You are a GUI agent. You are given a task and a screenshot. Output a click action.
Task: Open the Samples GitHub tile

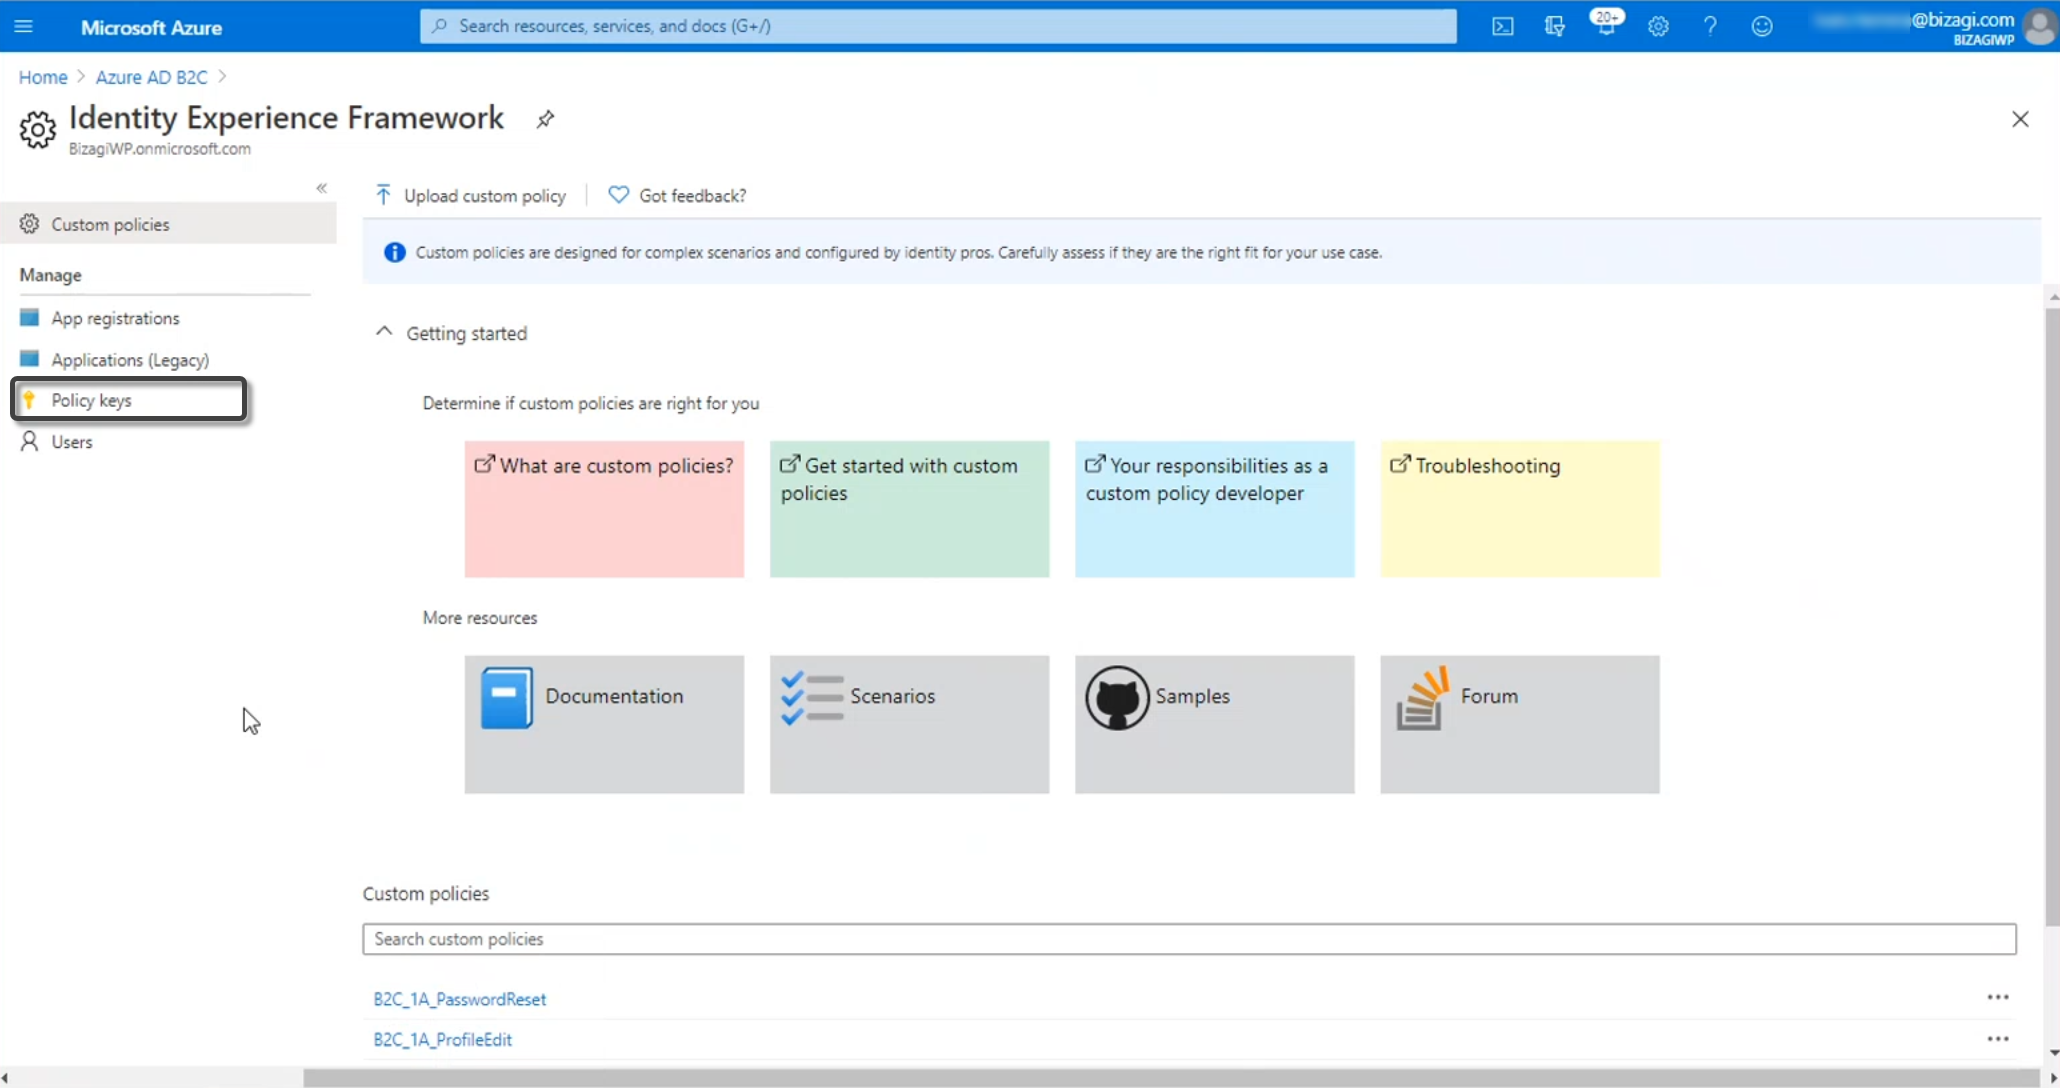pos(1214,724)
